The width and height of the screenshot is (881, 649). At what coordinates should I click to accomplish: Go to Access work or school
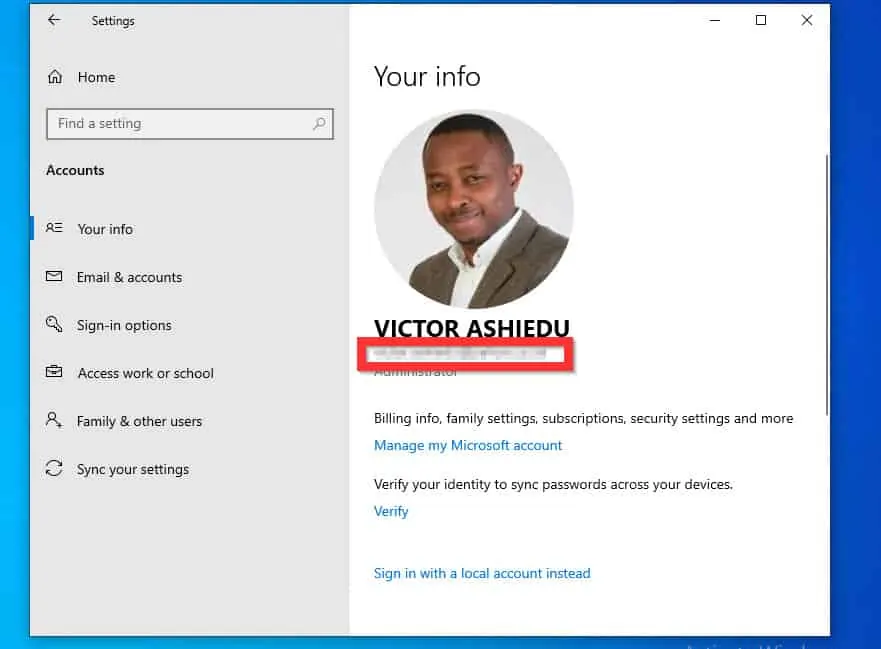[145, 373]
